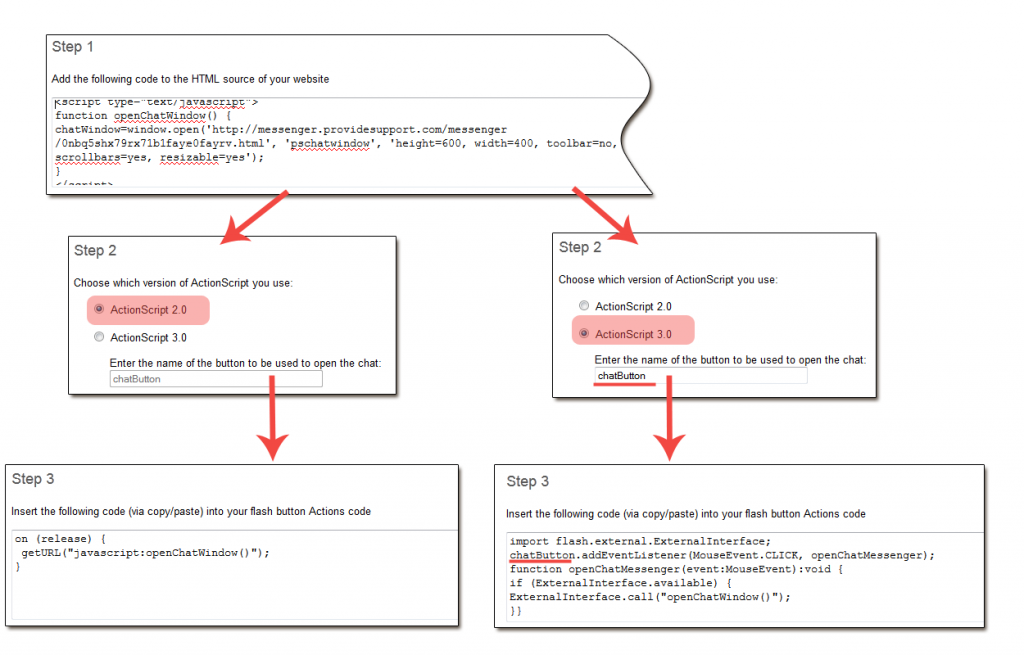Focus the active chatButton name field under ActionScript 3.0
Screen dimensions: 1024x655
(x=701, y=375)
